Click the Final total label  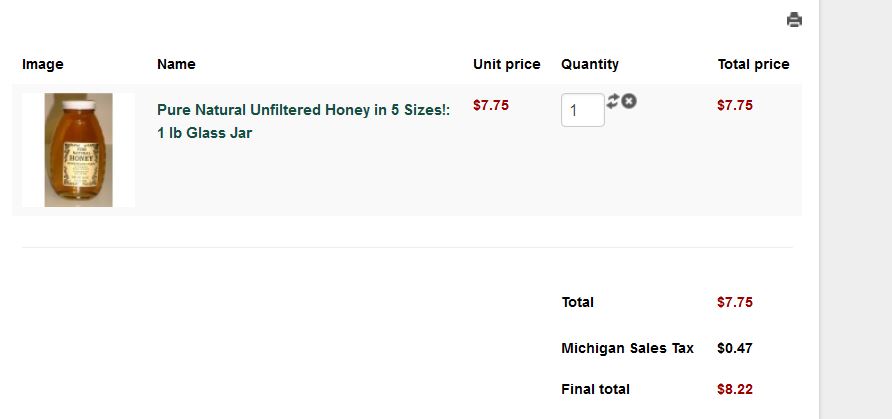(595, 389)
